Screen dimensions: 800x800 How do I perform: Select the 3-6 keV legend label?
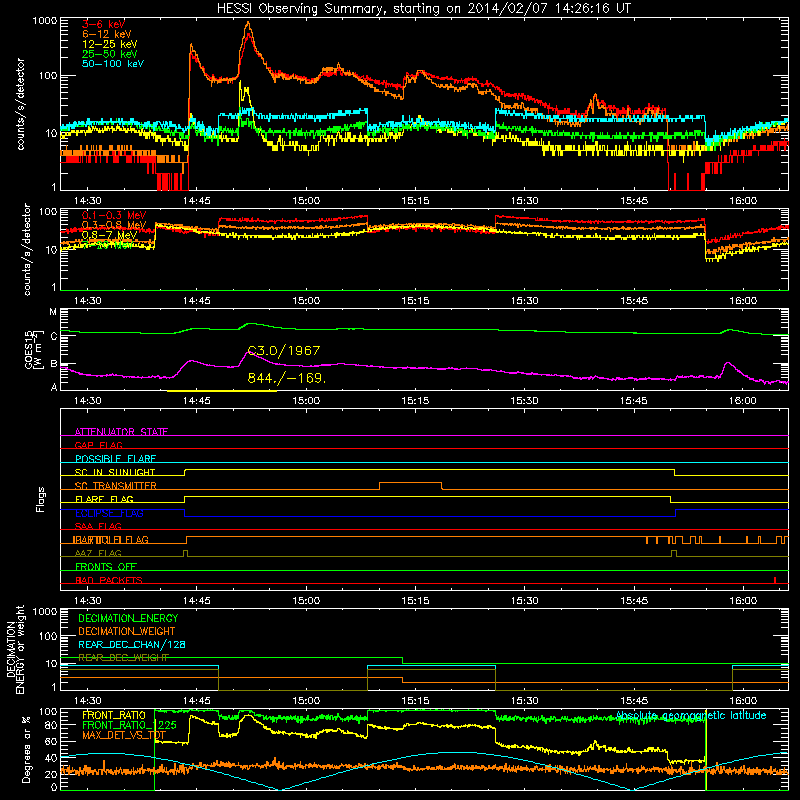103,24
